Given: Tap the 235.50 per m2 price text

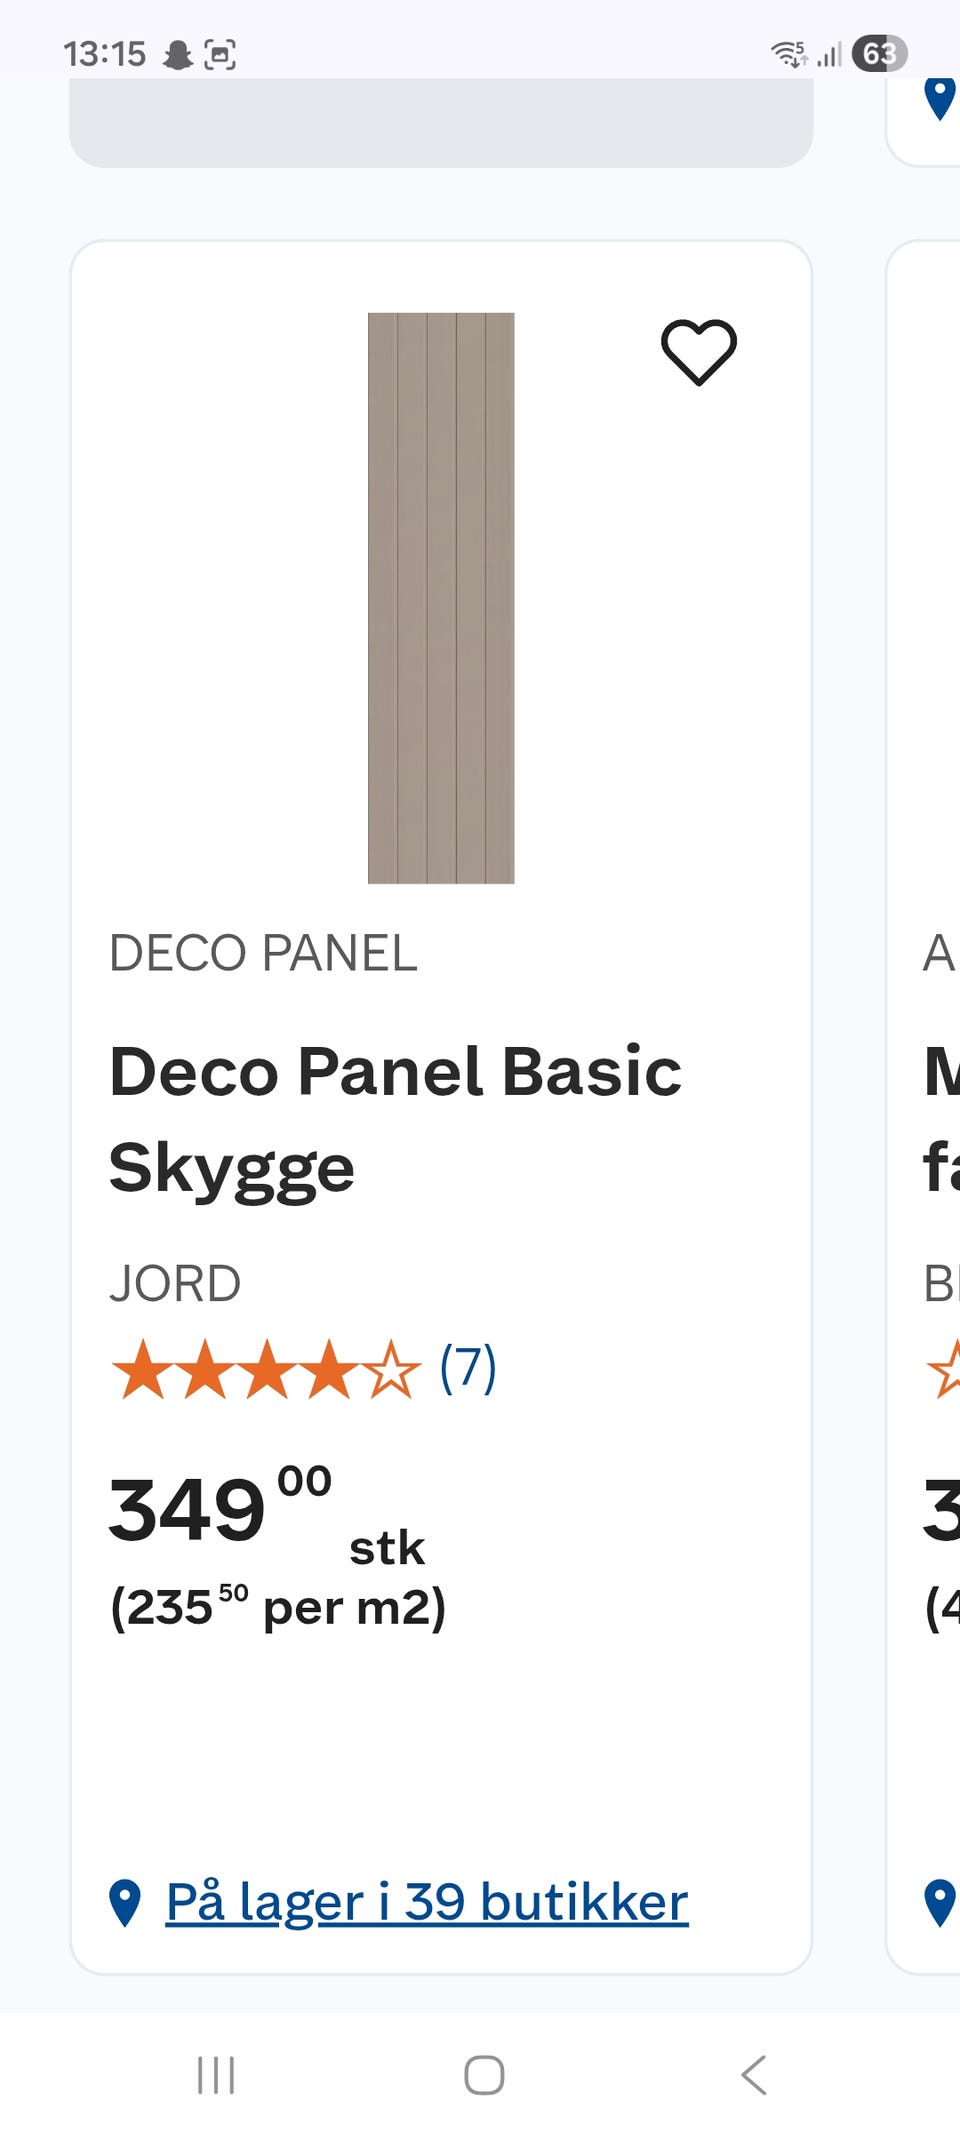Looking at the screenshot, I should pos(278,1608).
